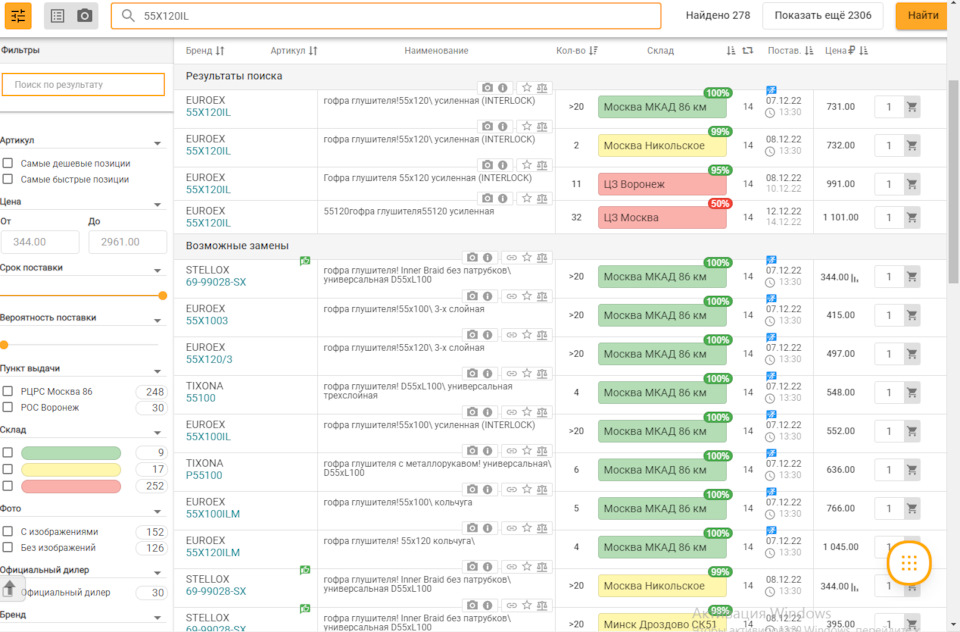Tick the 'С изображениями' photo filter

pyautogui.click(x=8, y=532)
